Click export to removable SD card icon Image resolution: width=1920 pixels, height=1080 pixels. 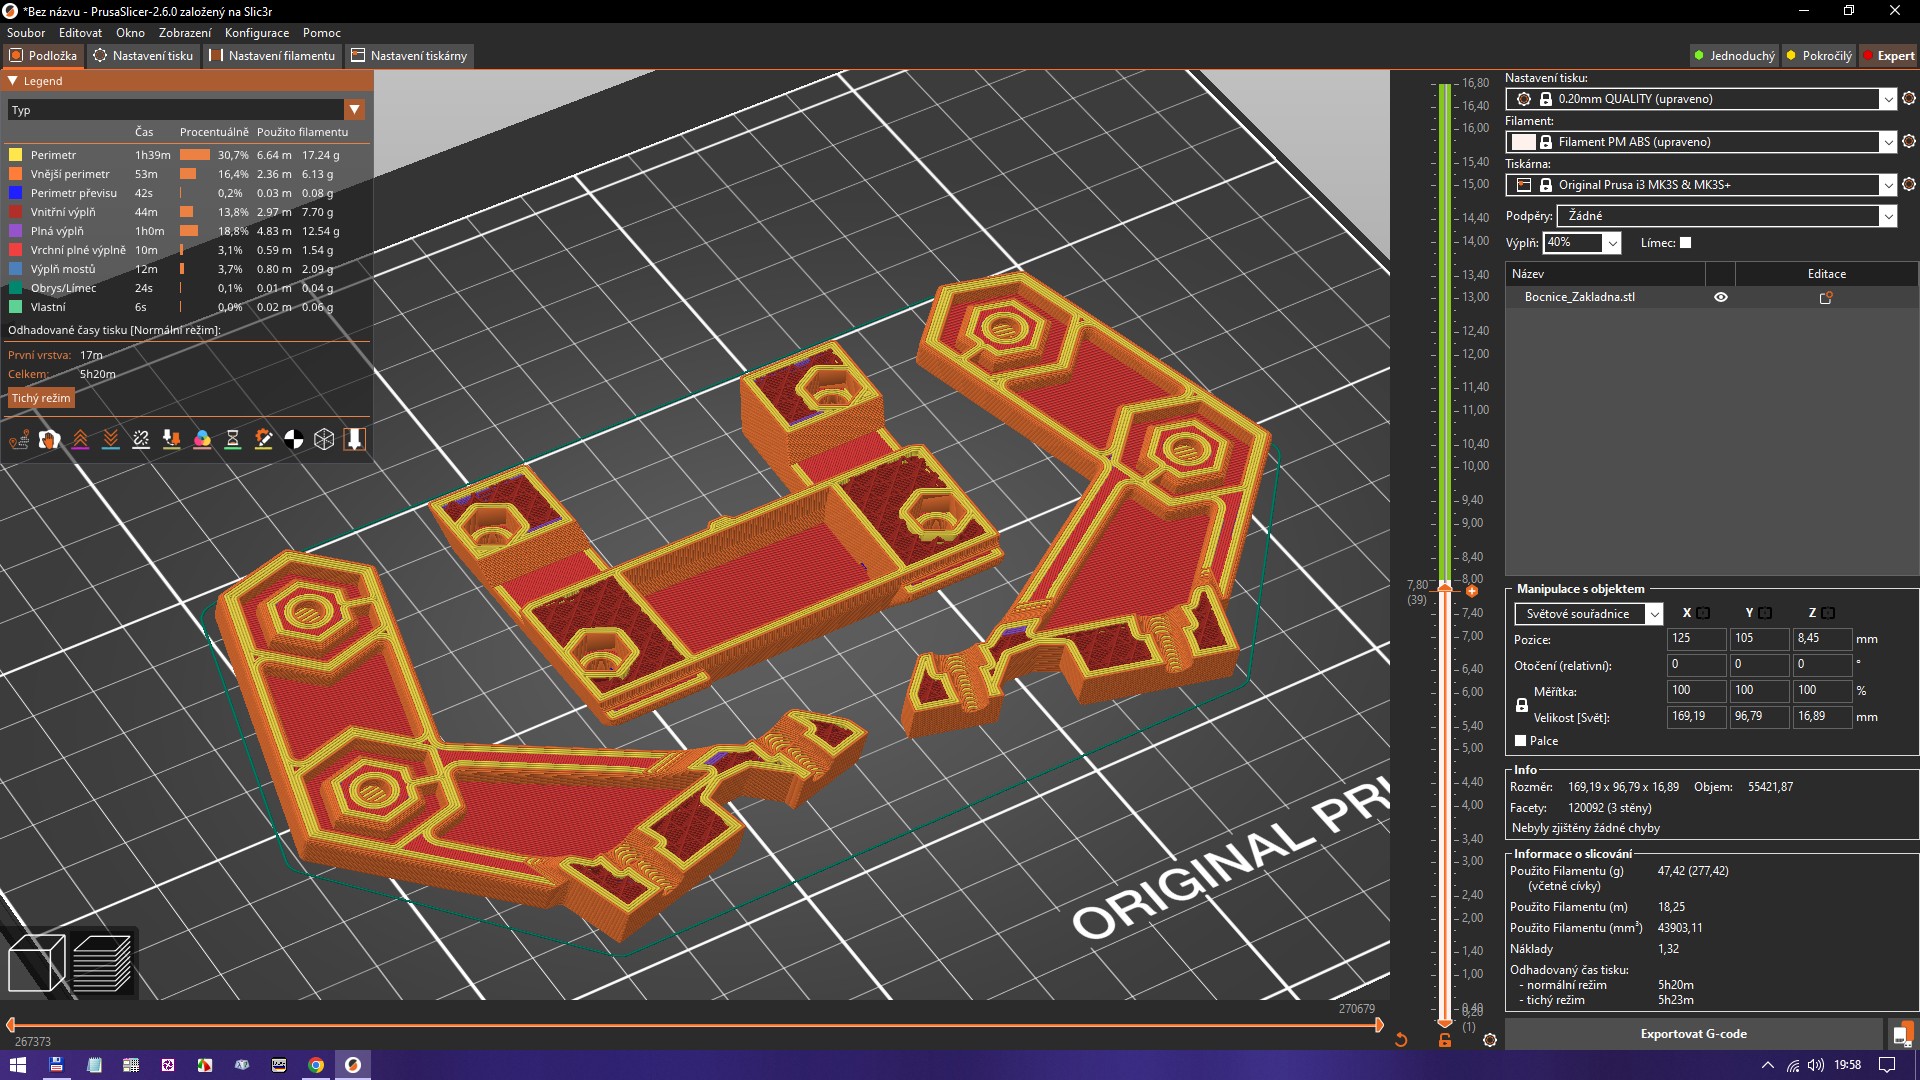(1901, 1034)
